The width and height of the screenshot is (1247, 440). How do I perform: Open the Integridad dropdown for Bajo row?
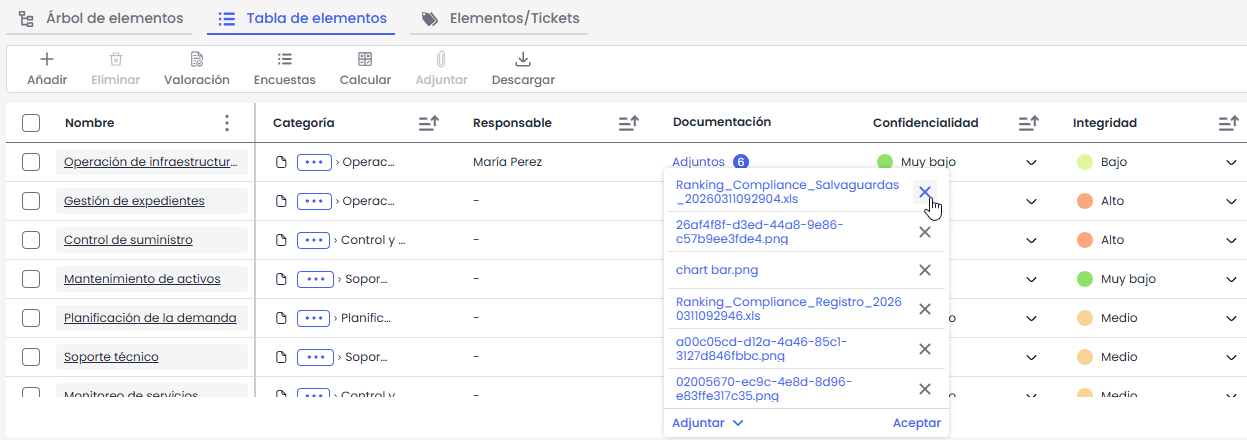pos(1231,162)
